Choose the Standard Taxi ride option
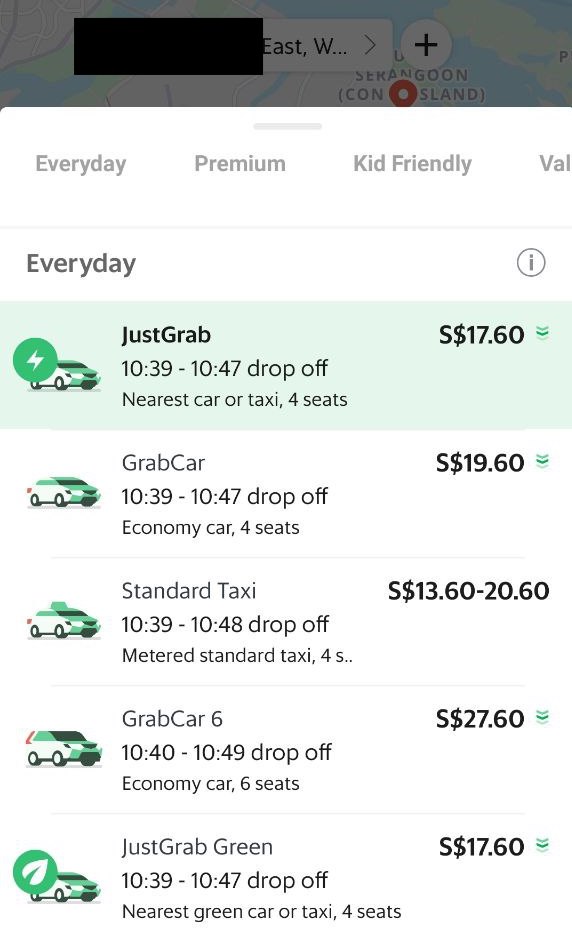The image size is (572, 947). (286, 621)
